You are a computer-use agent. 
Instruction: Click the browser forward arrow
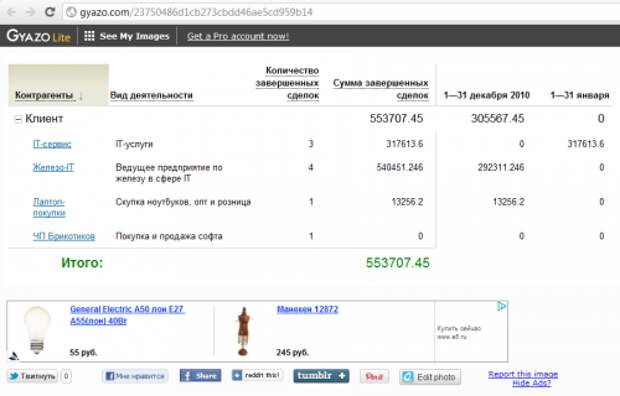point(30,12)
